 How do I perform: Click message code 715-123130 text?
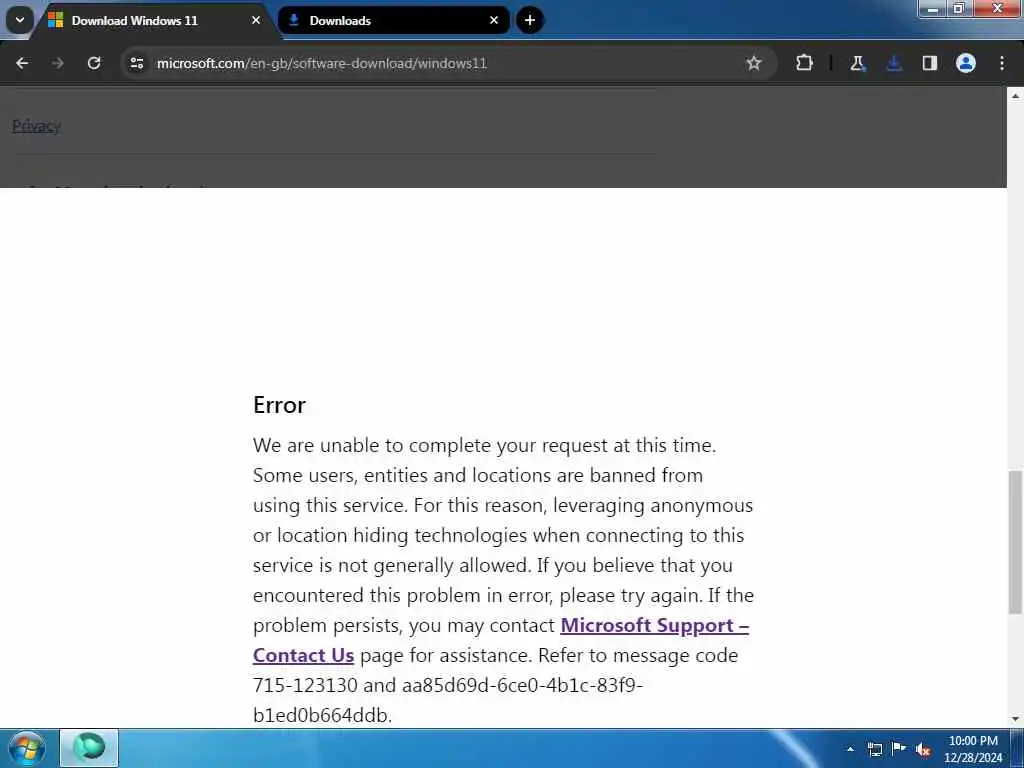click(x=306, y=685)
